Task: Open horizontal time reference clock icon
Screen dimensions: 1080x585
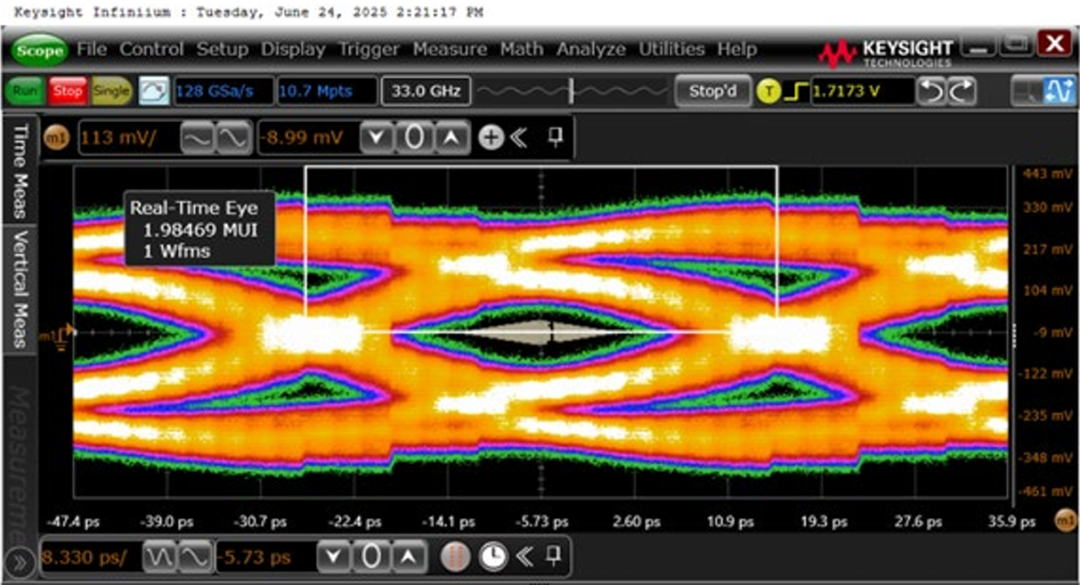Action: click(492, 556)
